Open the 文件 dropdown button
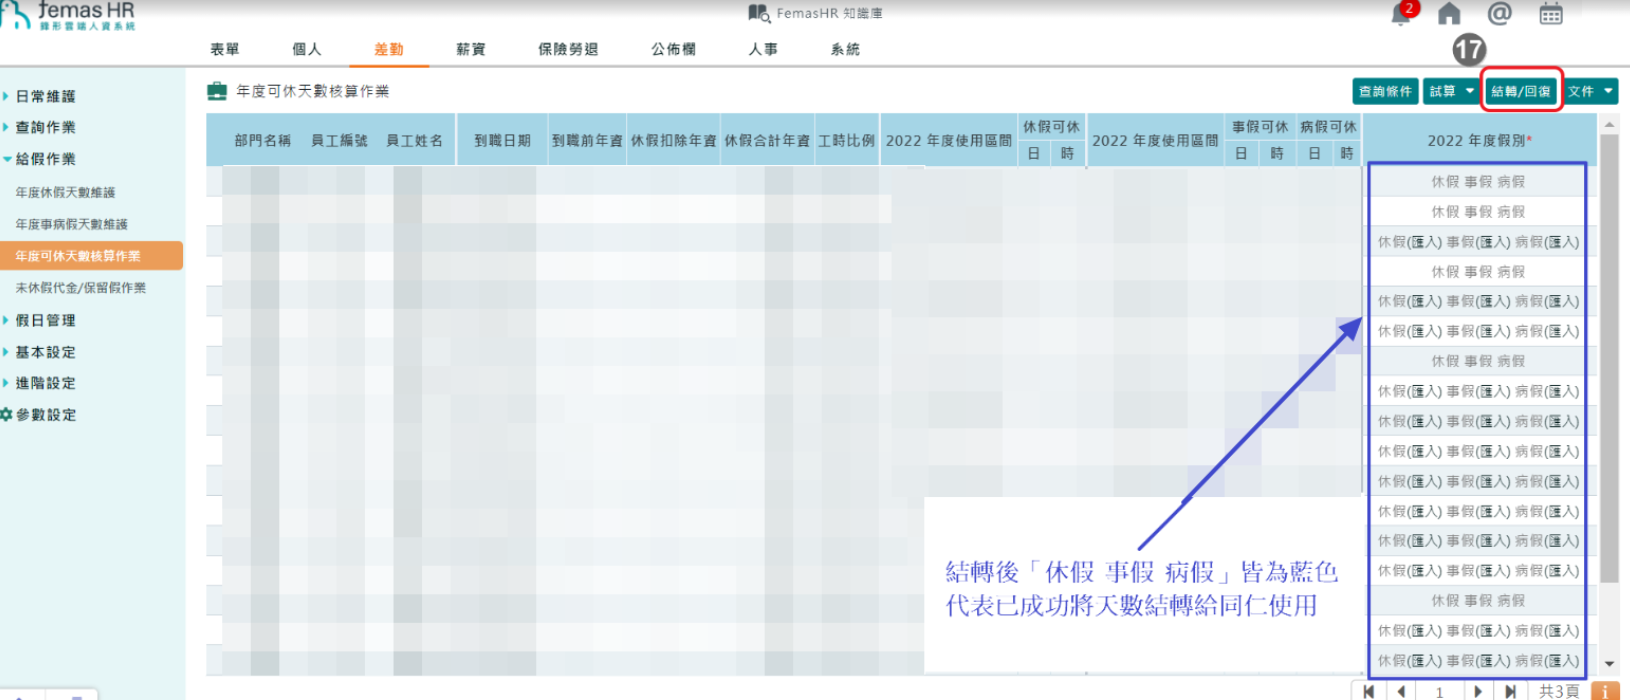Screen dimensions: 1630x700 coord(1590,91)
